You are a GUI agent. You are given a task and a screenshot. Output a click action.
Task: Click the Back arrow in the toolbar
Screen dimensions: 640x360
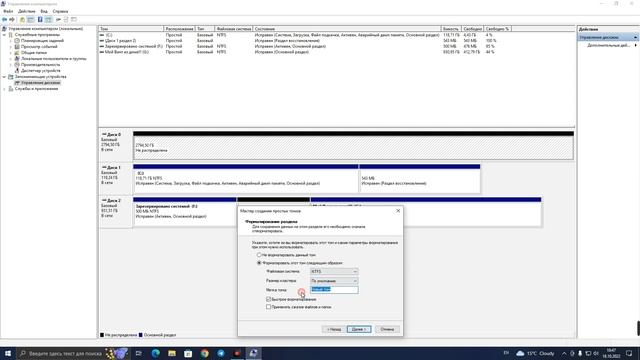[x=4, y=20]
